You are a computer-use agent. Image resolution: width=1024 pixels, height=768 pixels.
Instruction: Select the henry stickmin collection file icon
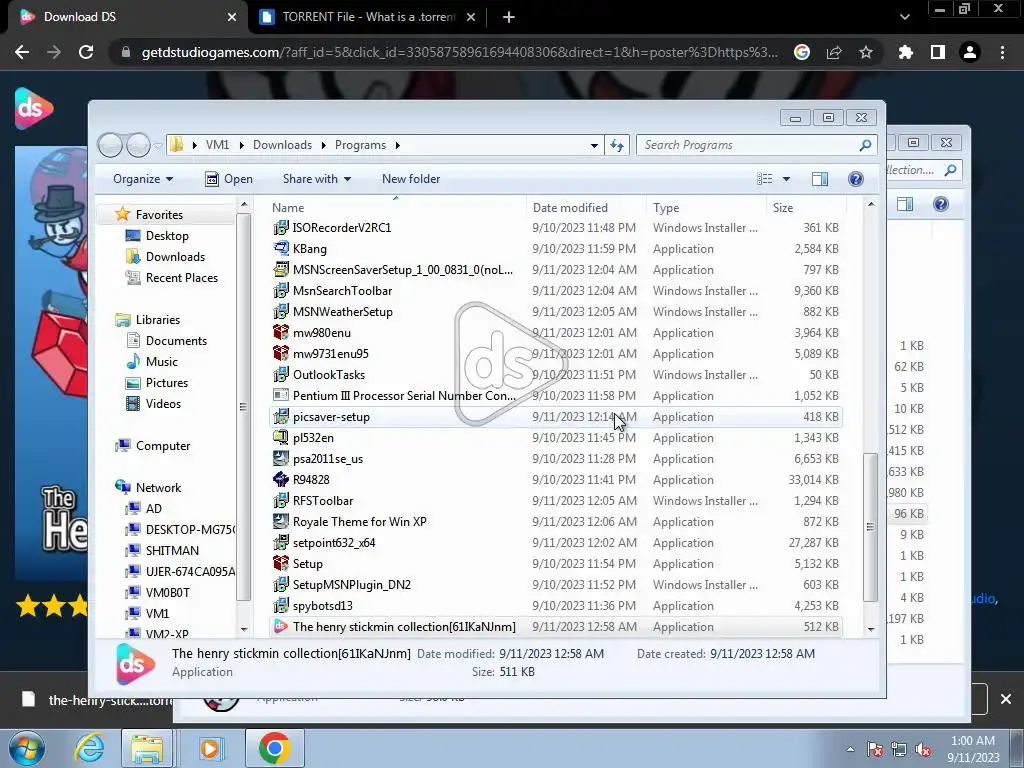click(x=281, y=626)
